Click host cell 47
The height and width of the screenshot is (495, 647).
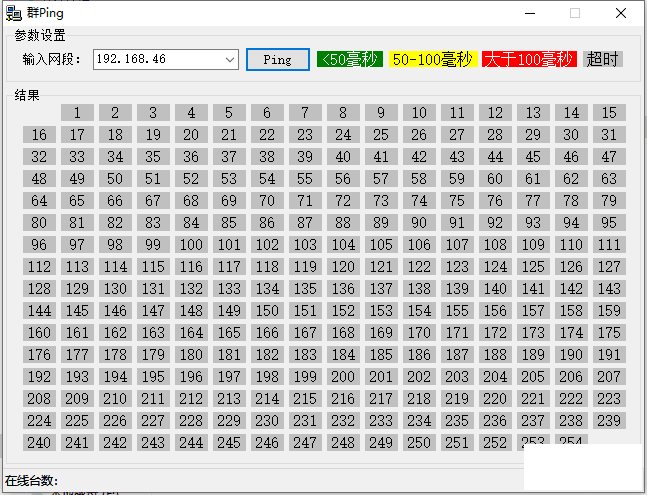click(x=609, y=157)
